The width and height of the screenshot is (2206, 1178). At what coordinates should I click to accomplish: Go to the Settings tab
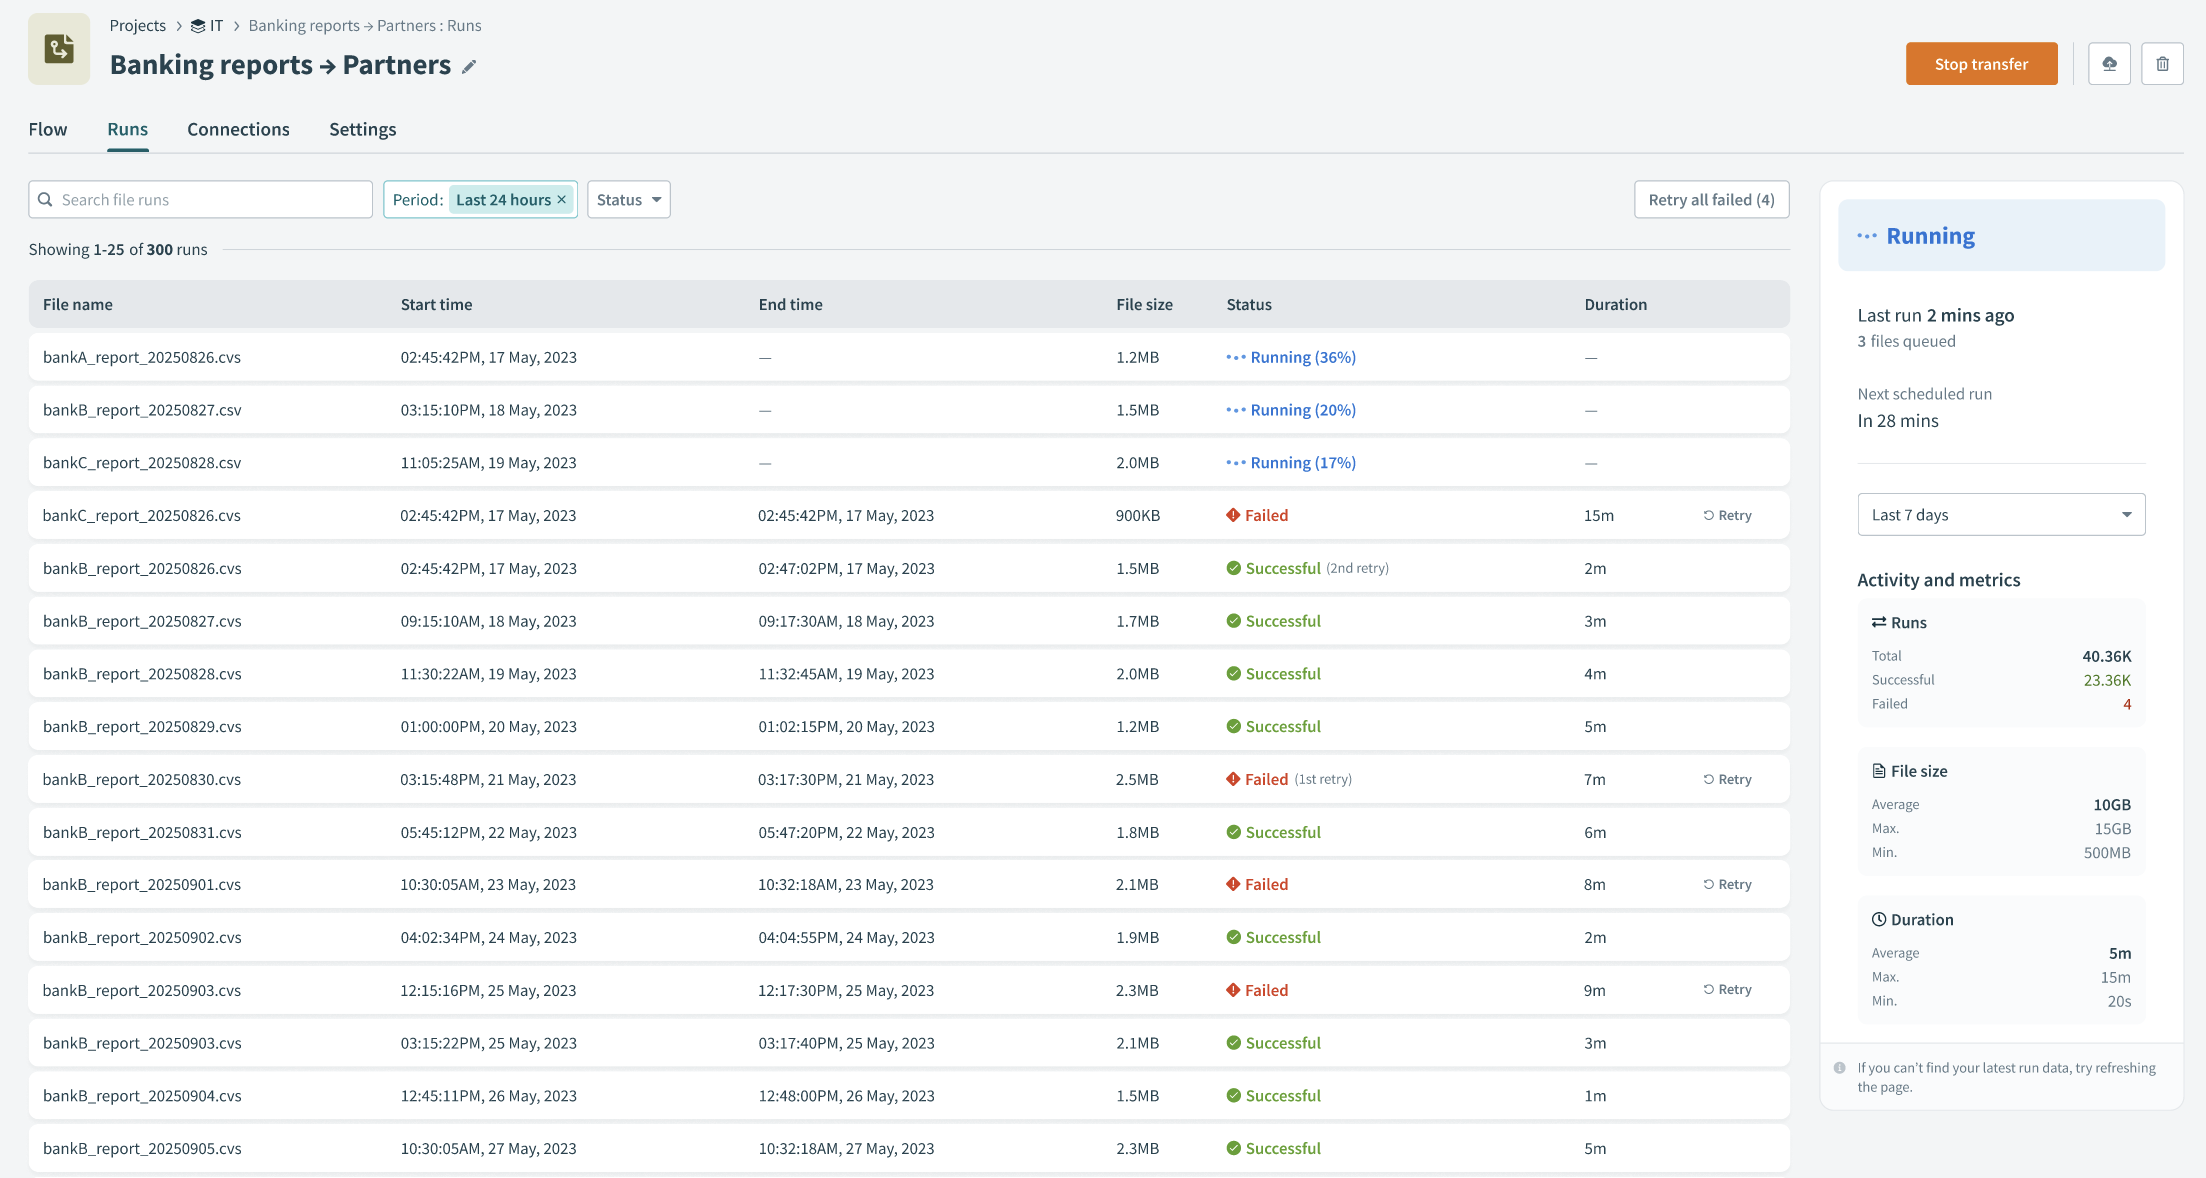362,130
